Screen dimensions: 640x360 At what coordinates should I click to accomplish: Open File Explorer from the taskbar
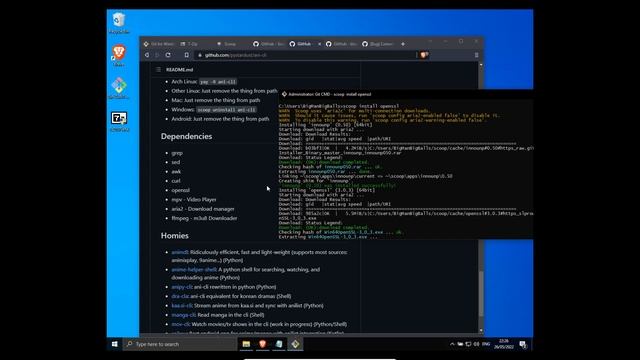246,344
